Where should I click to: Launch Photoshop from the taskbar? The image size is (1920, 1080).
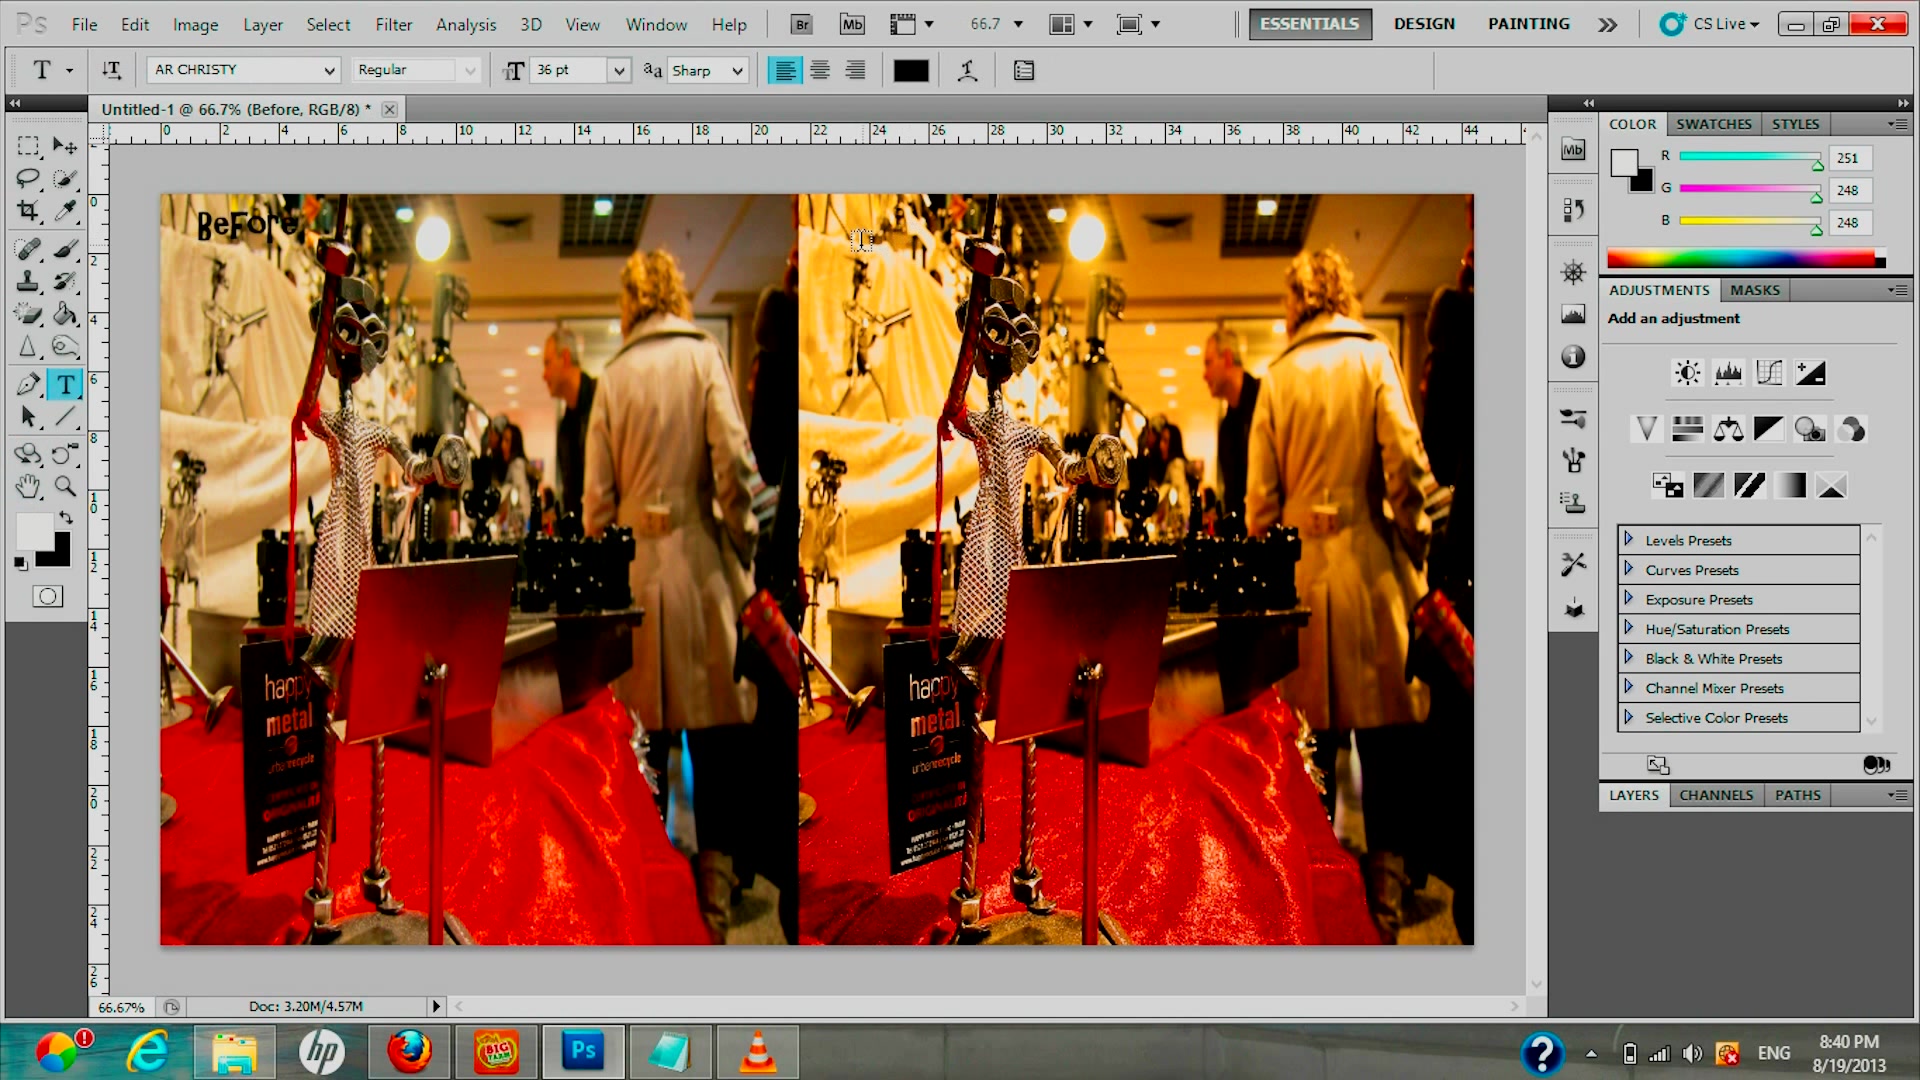coord(583,1051)
